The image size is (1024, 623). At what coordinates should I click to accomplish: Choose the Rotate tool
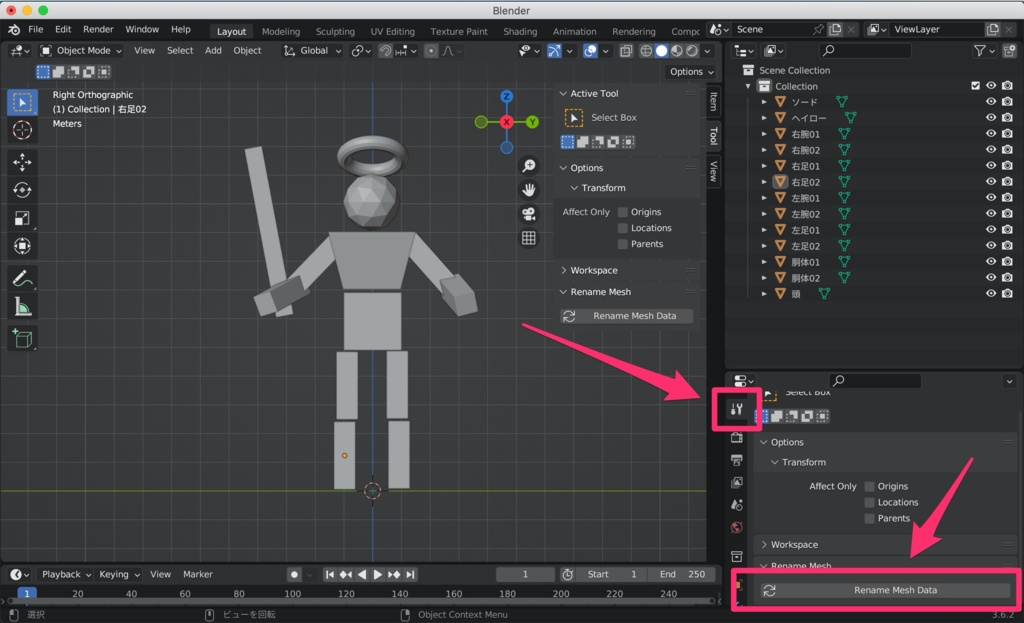(22, 190)
